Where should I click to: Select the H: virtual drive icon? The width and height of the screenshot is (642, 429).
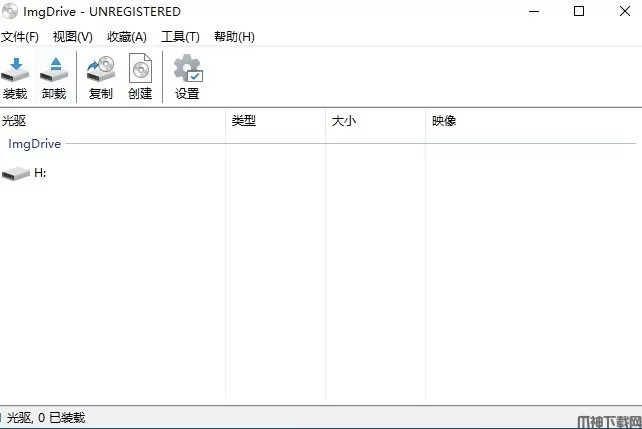[x=16, y=174]
